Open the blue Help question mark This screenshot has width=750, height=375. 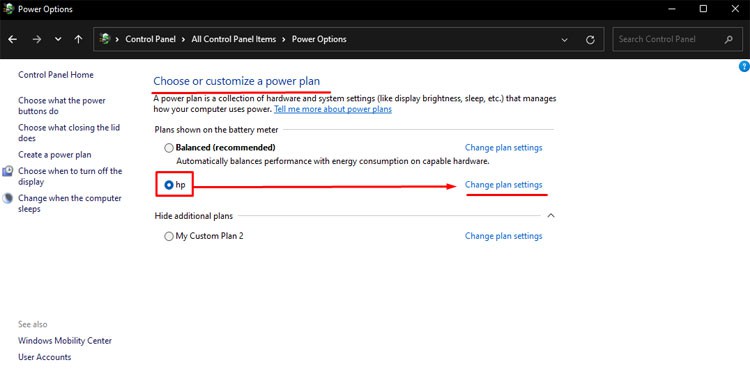coord(744,66)
